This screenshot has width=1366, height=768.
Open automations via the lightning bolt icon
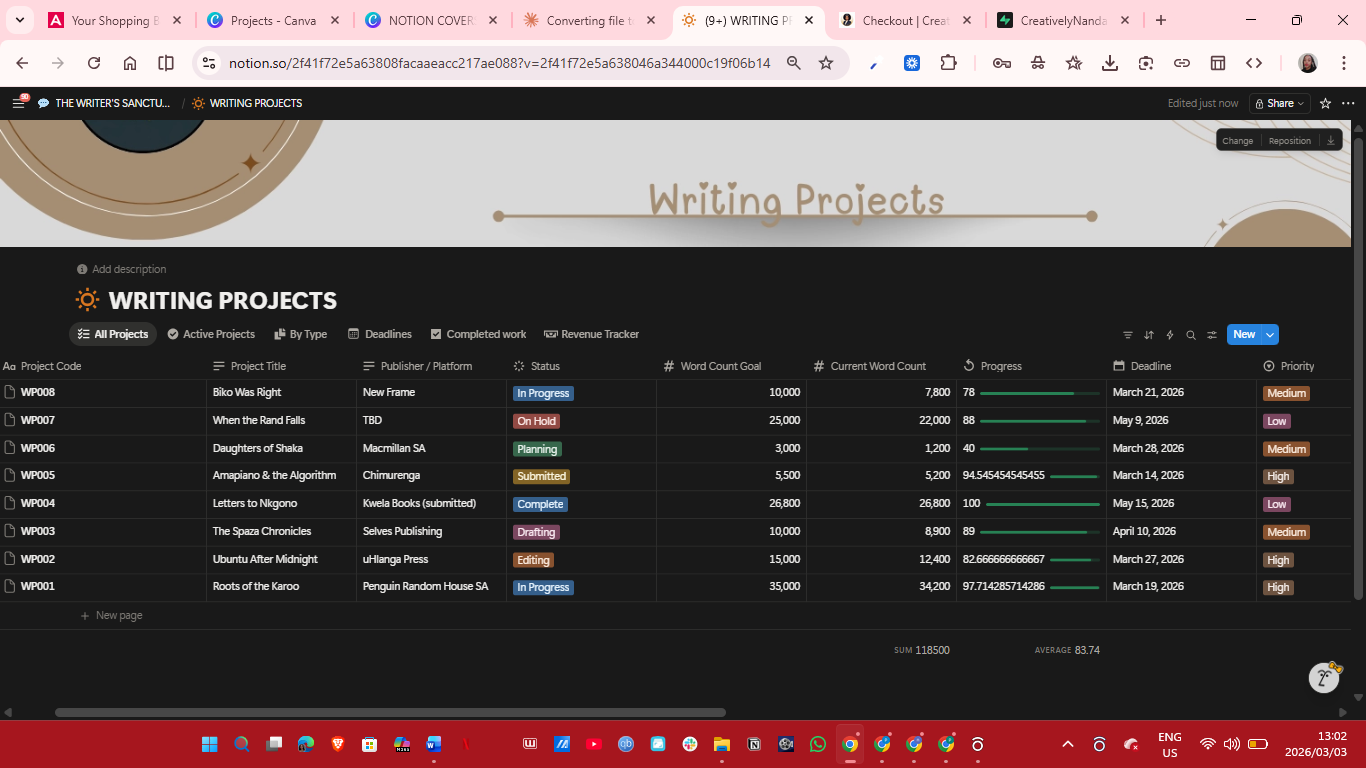(1170, 335)
